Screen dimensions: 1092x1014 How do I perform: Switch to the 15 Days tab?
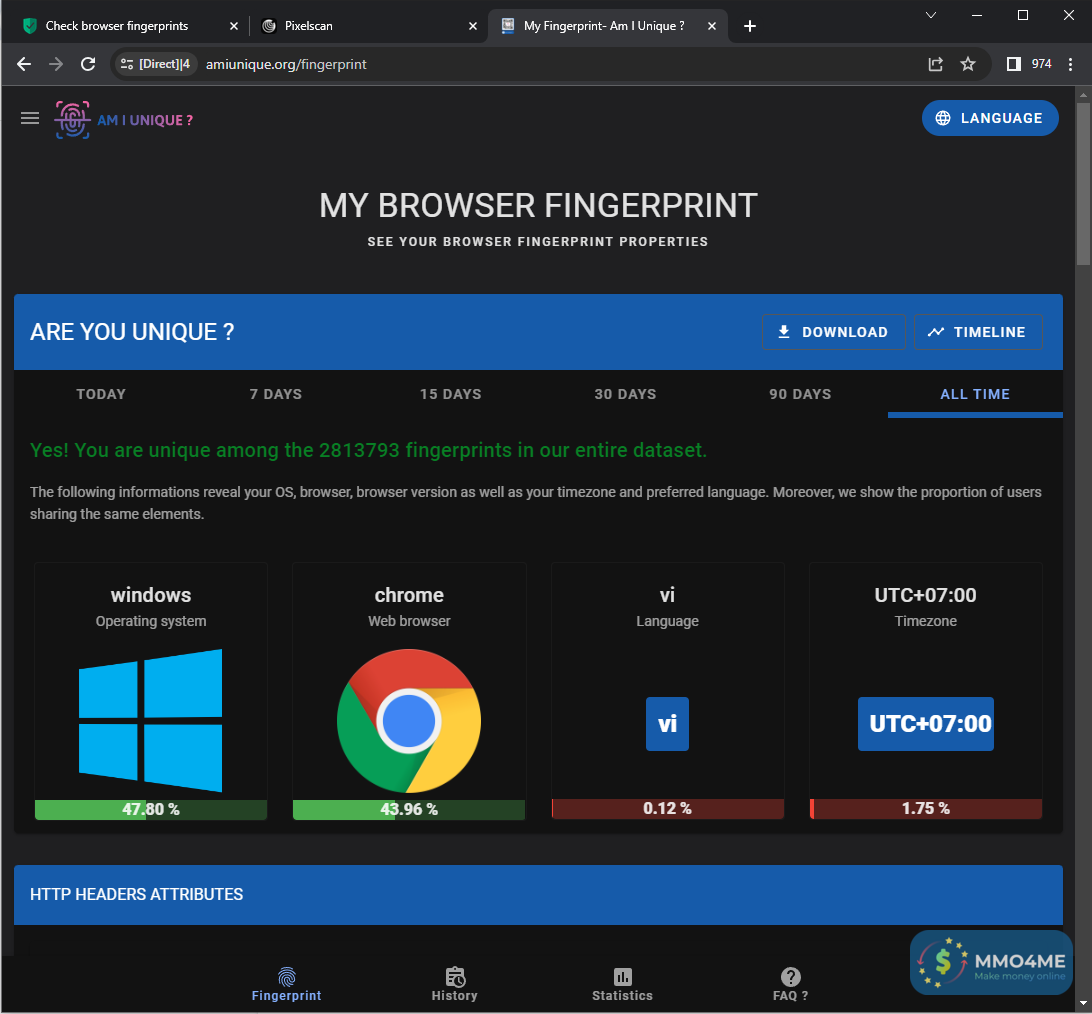click(451, 394)
